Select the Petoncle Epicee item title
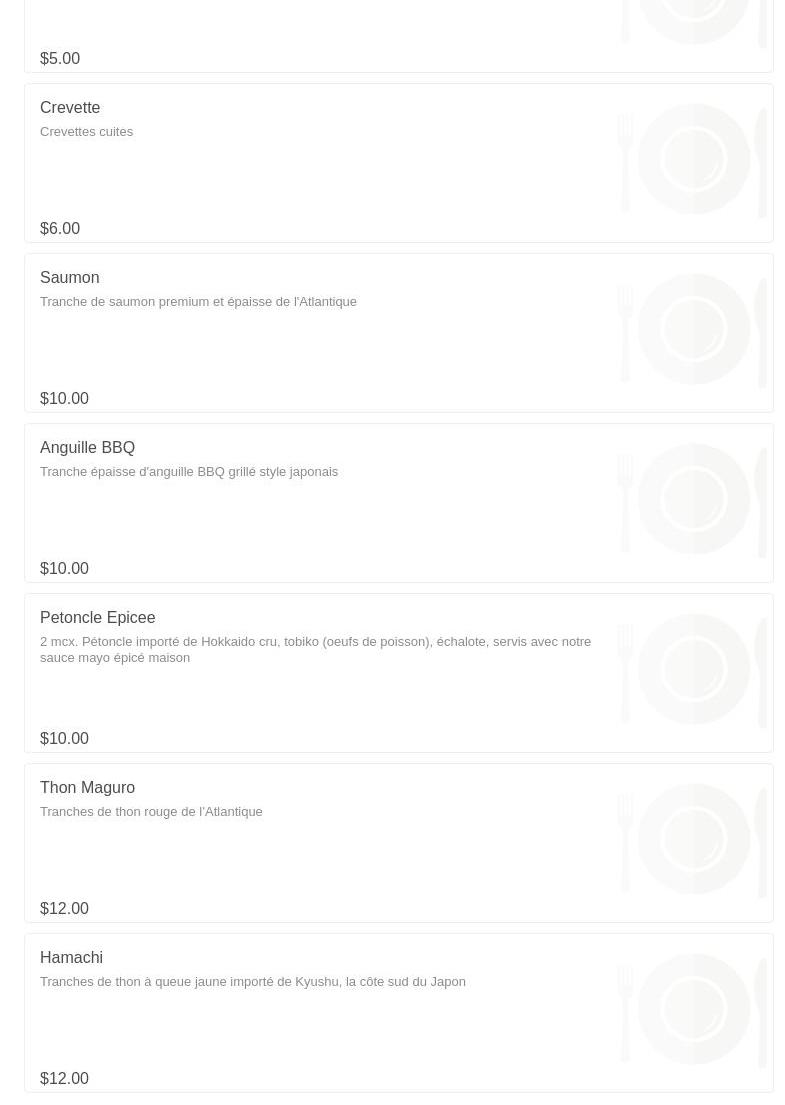 coord(97,618)
